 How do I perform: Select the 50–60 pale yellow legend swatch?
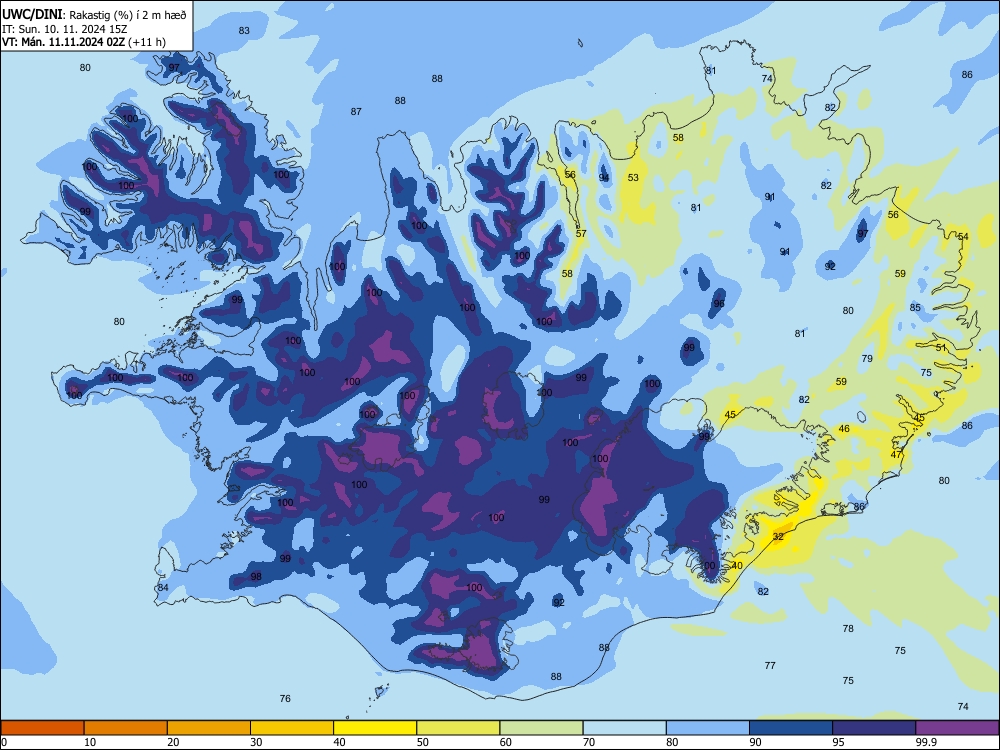click(x=458, y=728)
